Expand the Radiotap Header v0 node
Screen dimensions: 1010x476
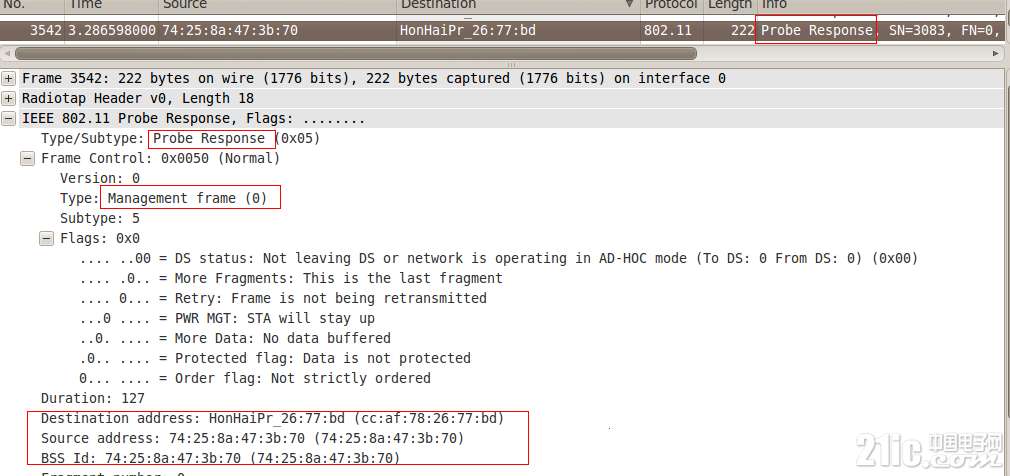(9, 99)
